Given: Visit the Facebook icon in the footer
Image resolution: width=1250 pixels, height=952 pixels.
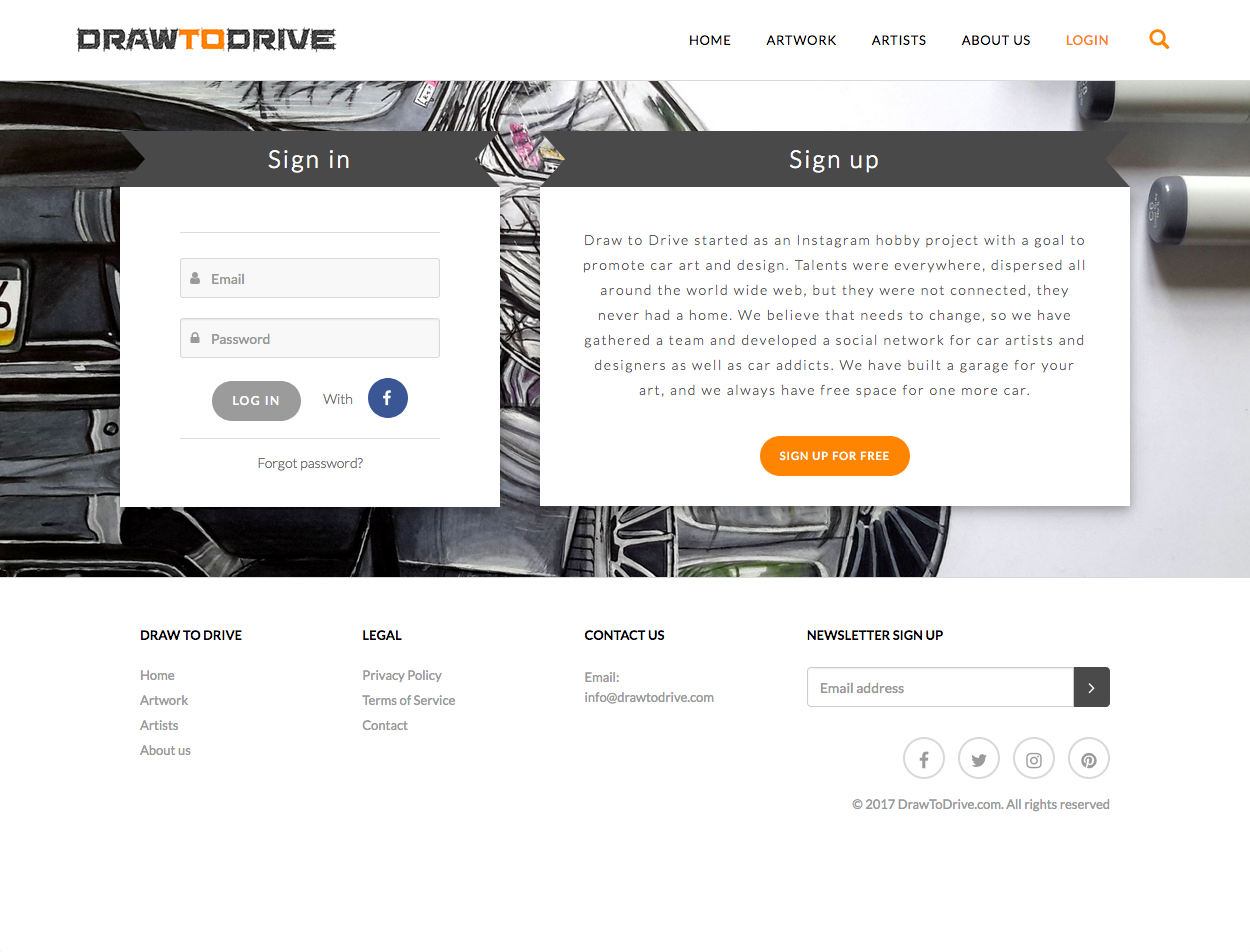Looking at the screenshot, I should 923,758.
